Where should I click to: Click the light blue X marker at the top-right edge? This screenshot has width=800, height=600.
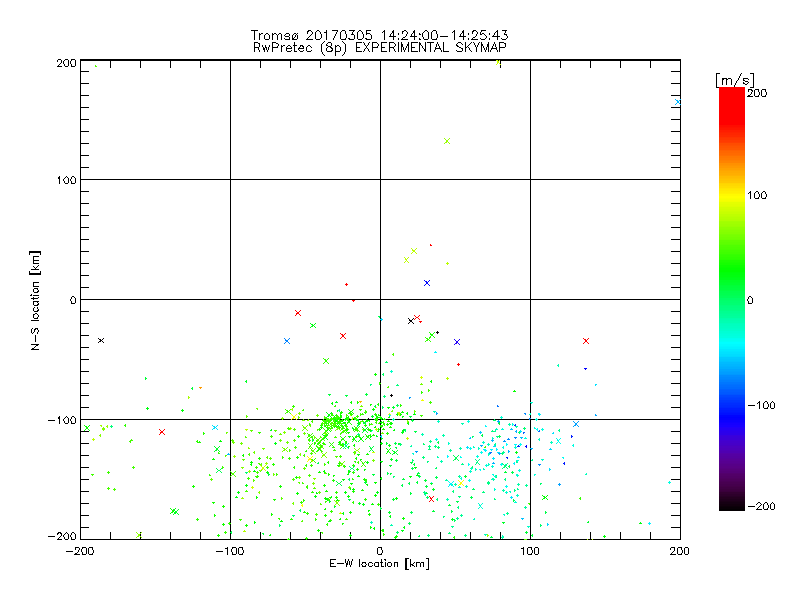(x=678, y=102)
